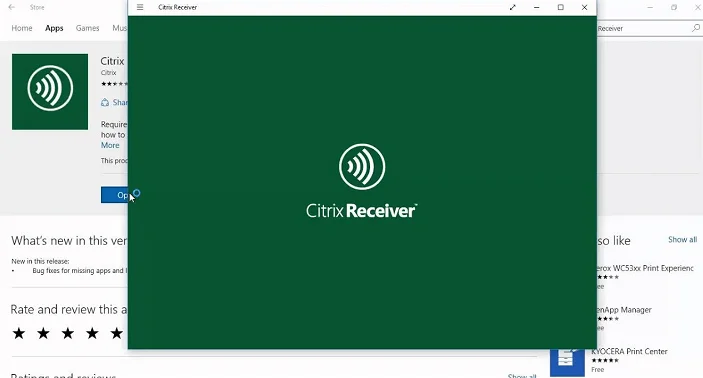Click the Citrix Receiver app tile in Store
This screenshot has width=703, height=378.
point(50,92)
